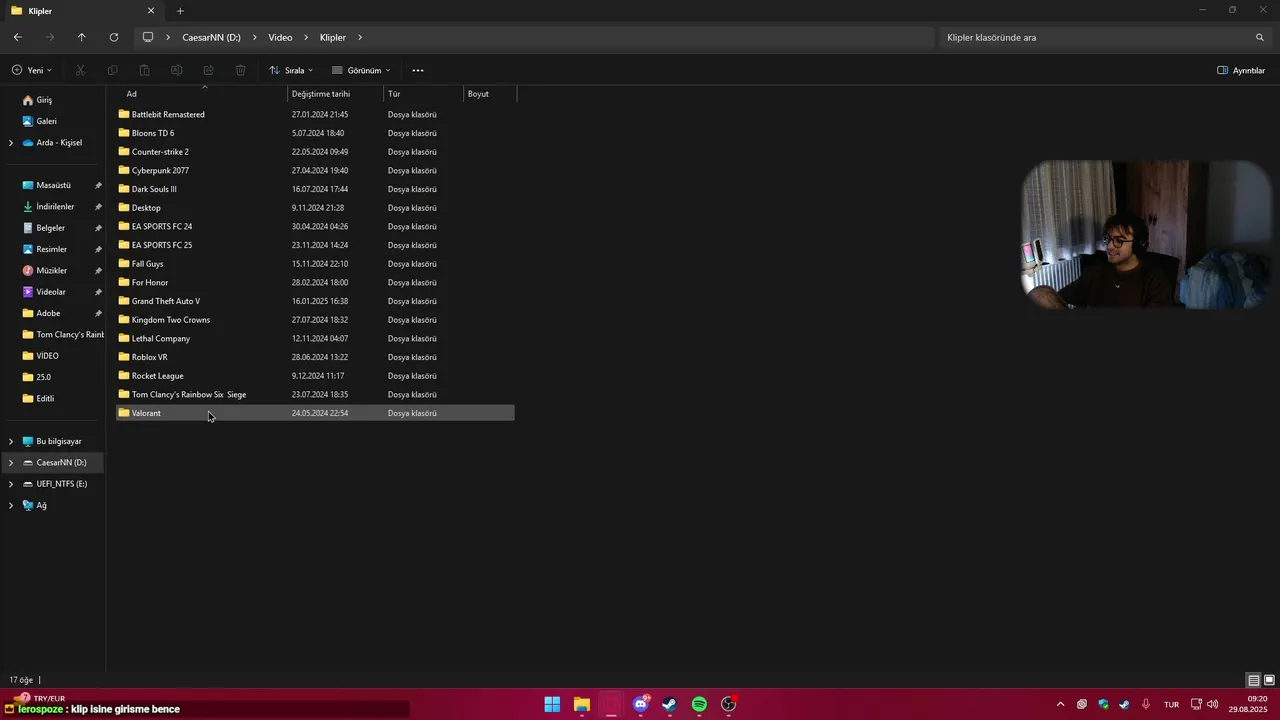Click the rename icon in toolbar
This screenshot has height=720, width=1280.
(x=176, y=70)
